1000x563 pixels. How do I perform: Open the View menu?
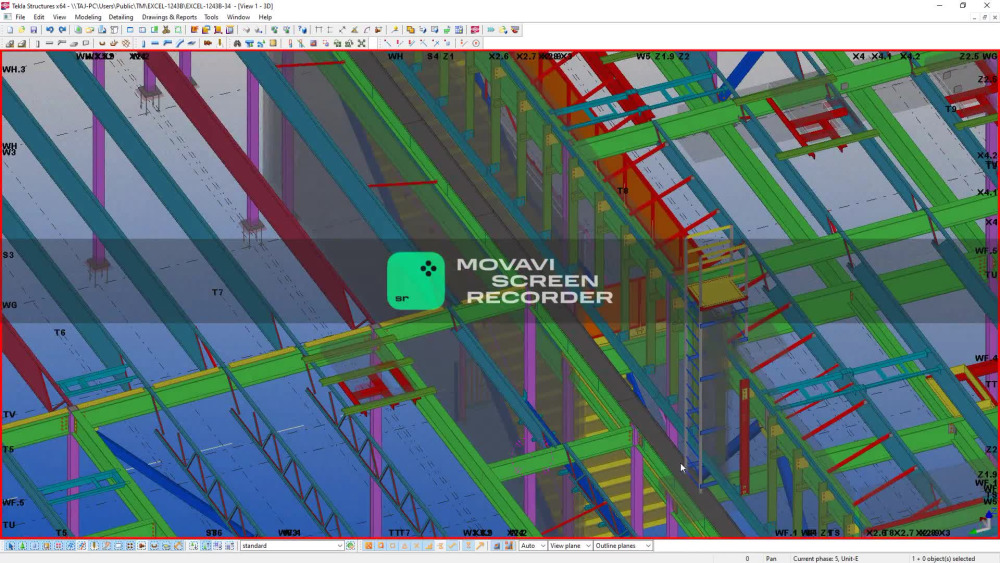pos(59,17)
